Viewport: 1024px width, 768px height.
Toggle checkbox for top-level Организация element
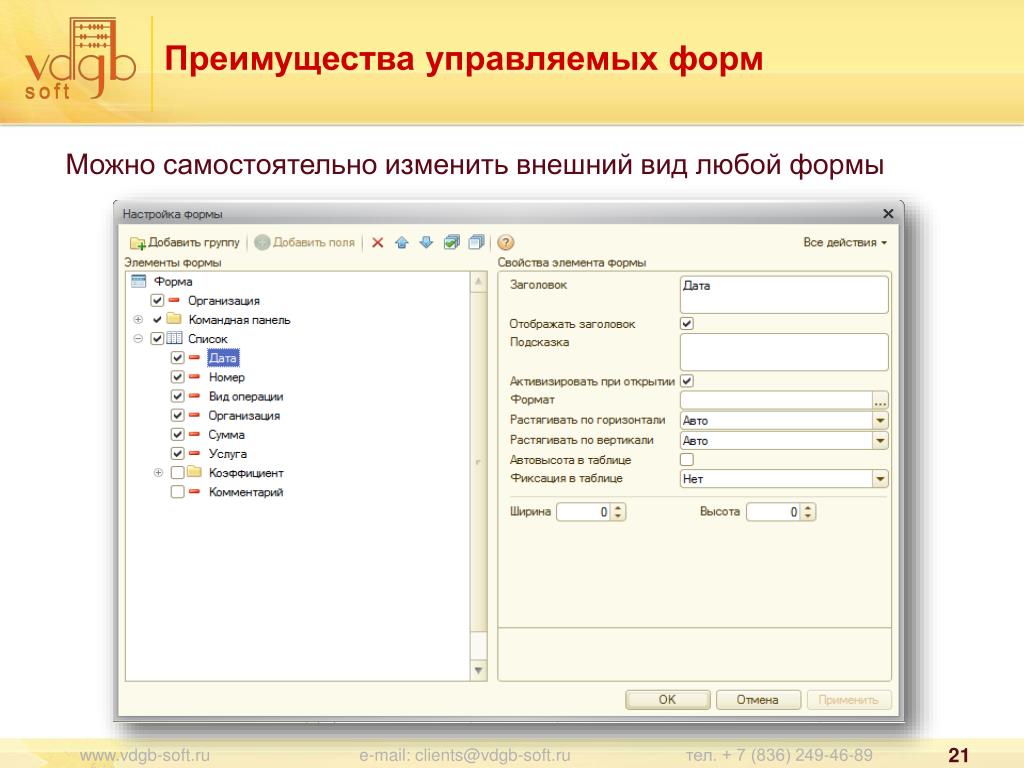157,300
